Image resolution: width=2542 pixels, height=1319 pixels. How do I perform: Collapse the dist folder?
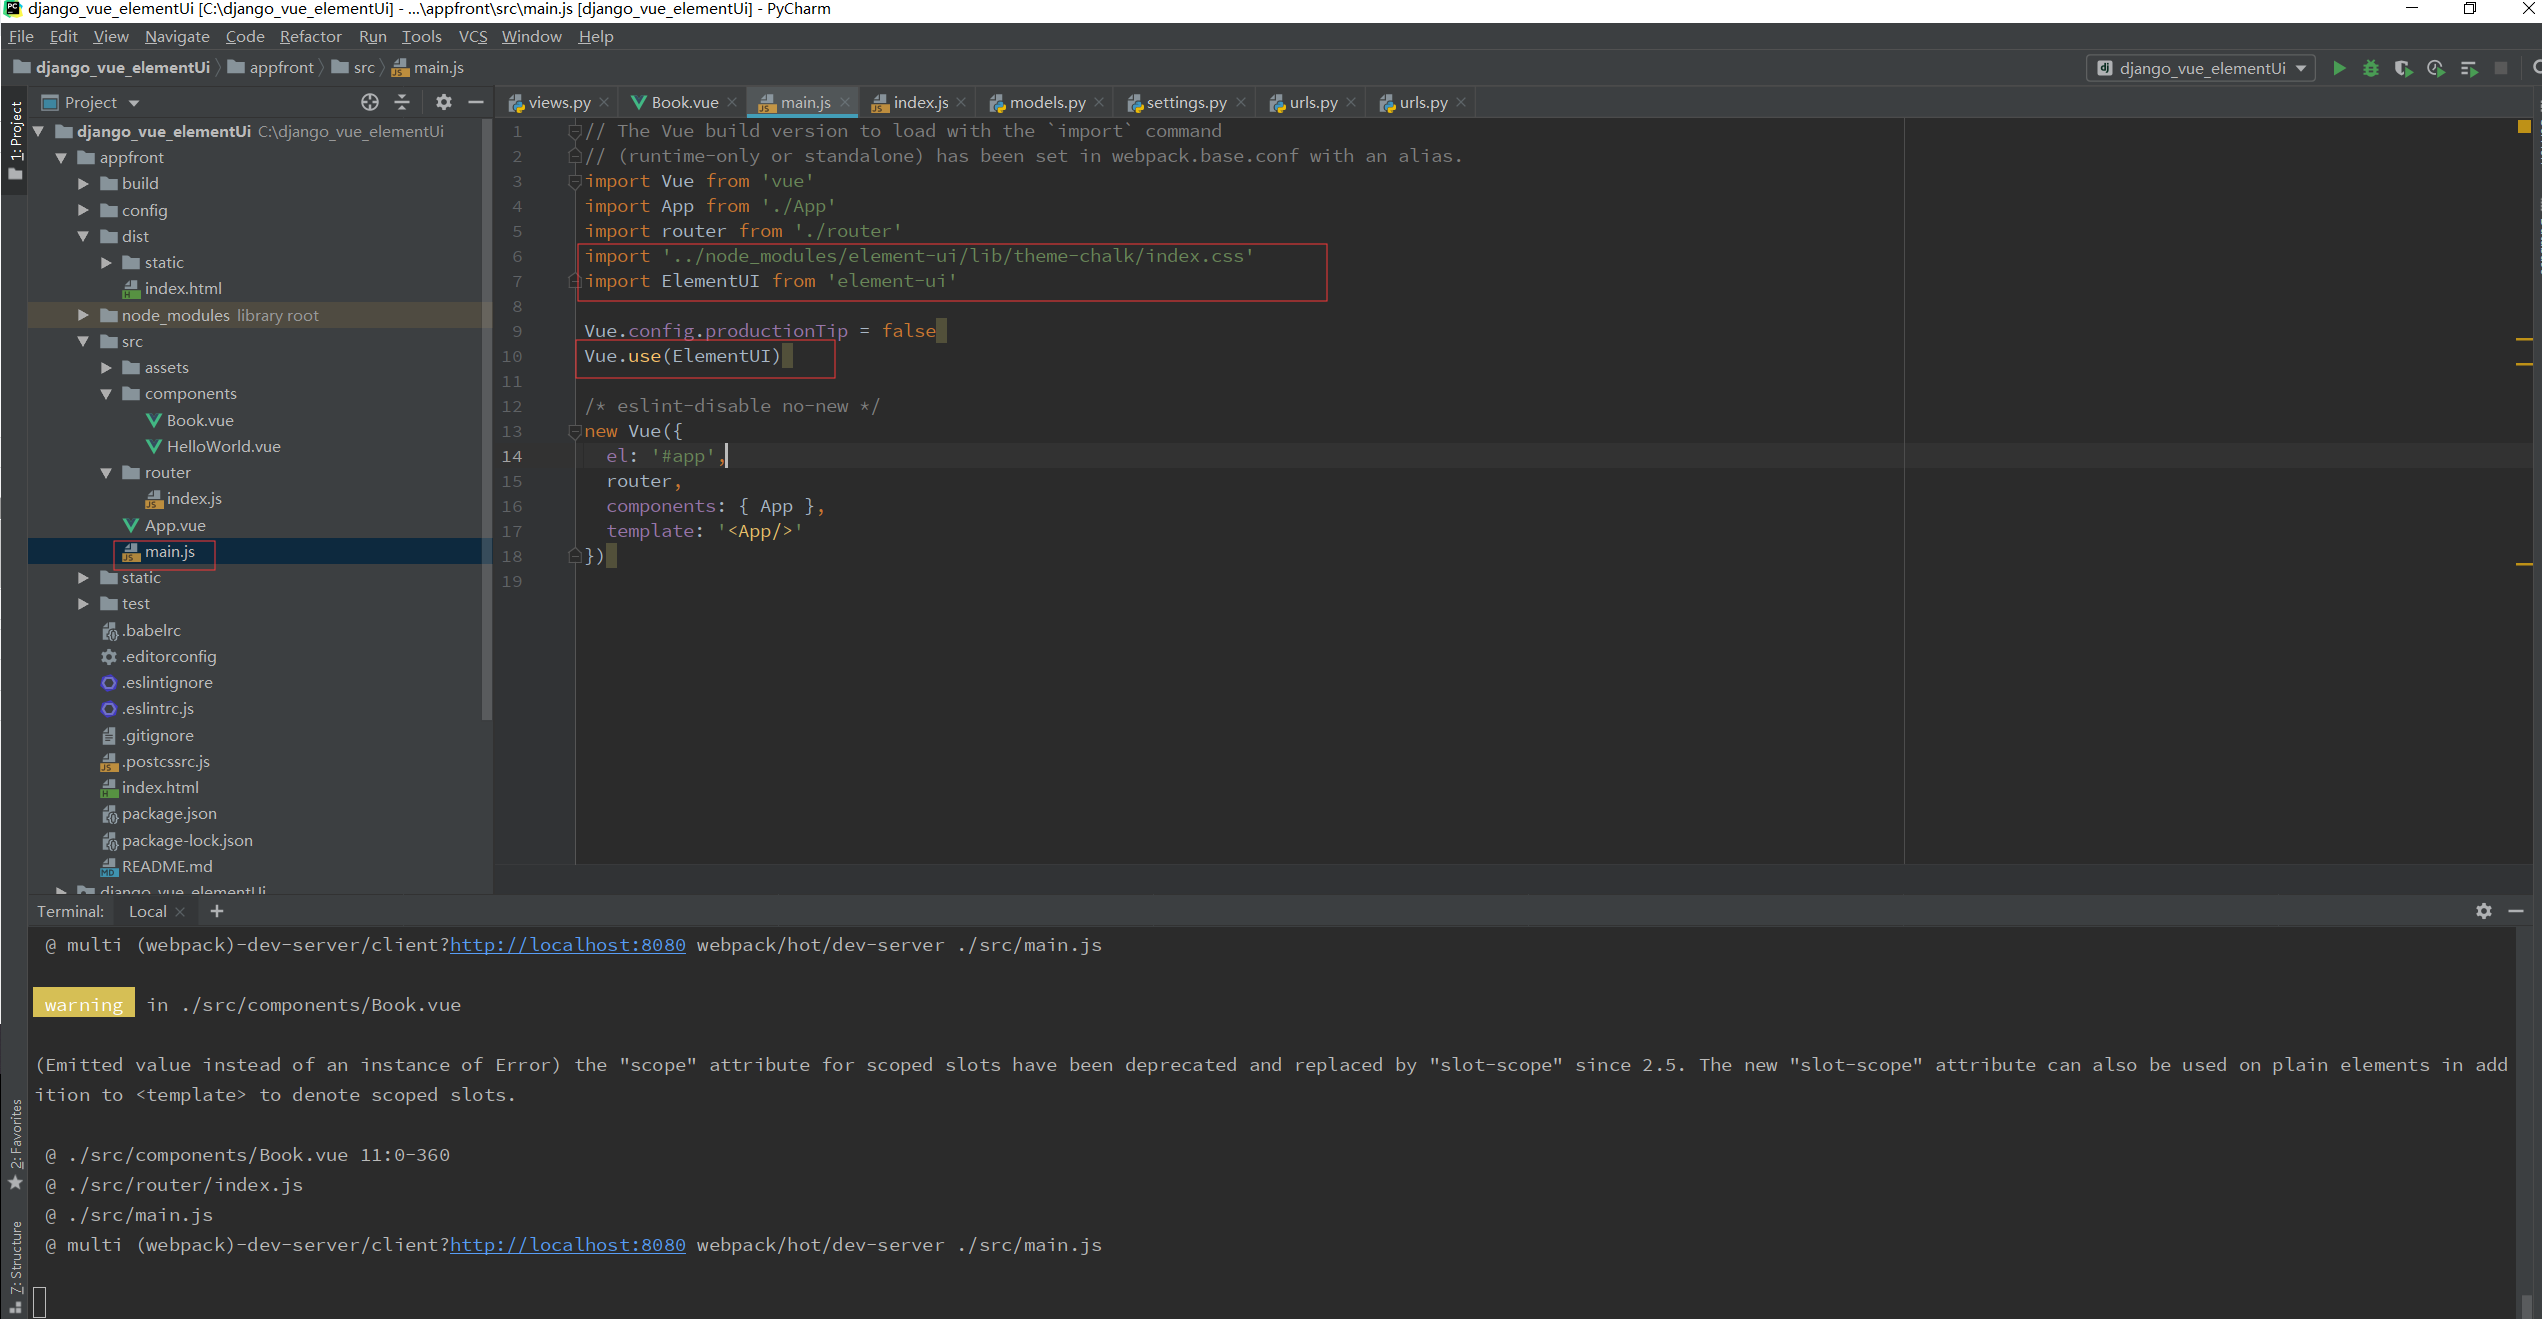(83, 236)
